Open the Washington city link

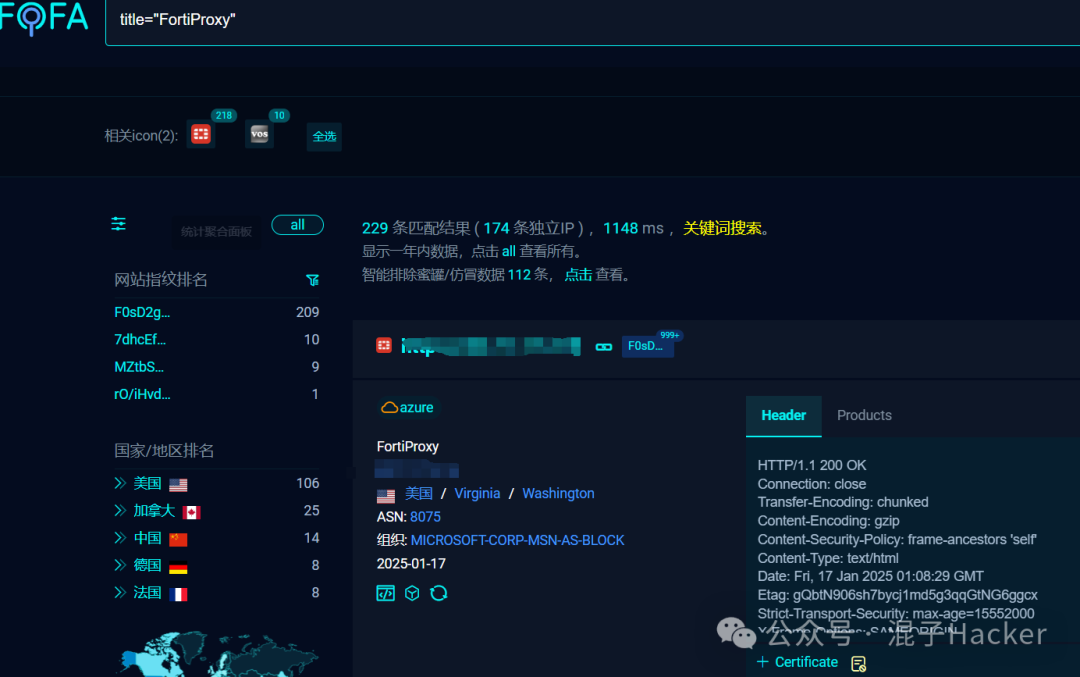[558, 493]
